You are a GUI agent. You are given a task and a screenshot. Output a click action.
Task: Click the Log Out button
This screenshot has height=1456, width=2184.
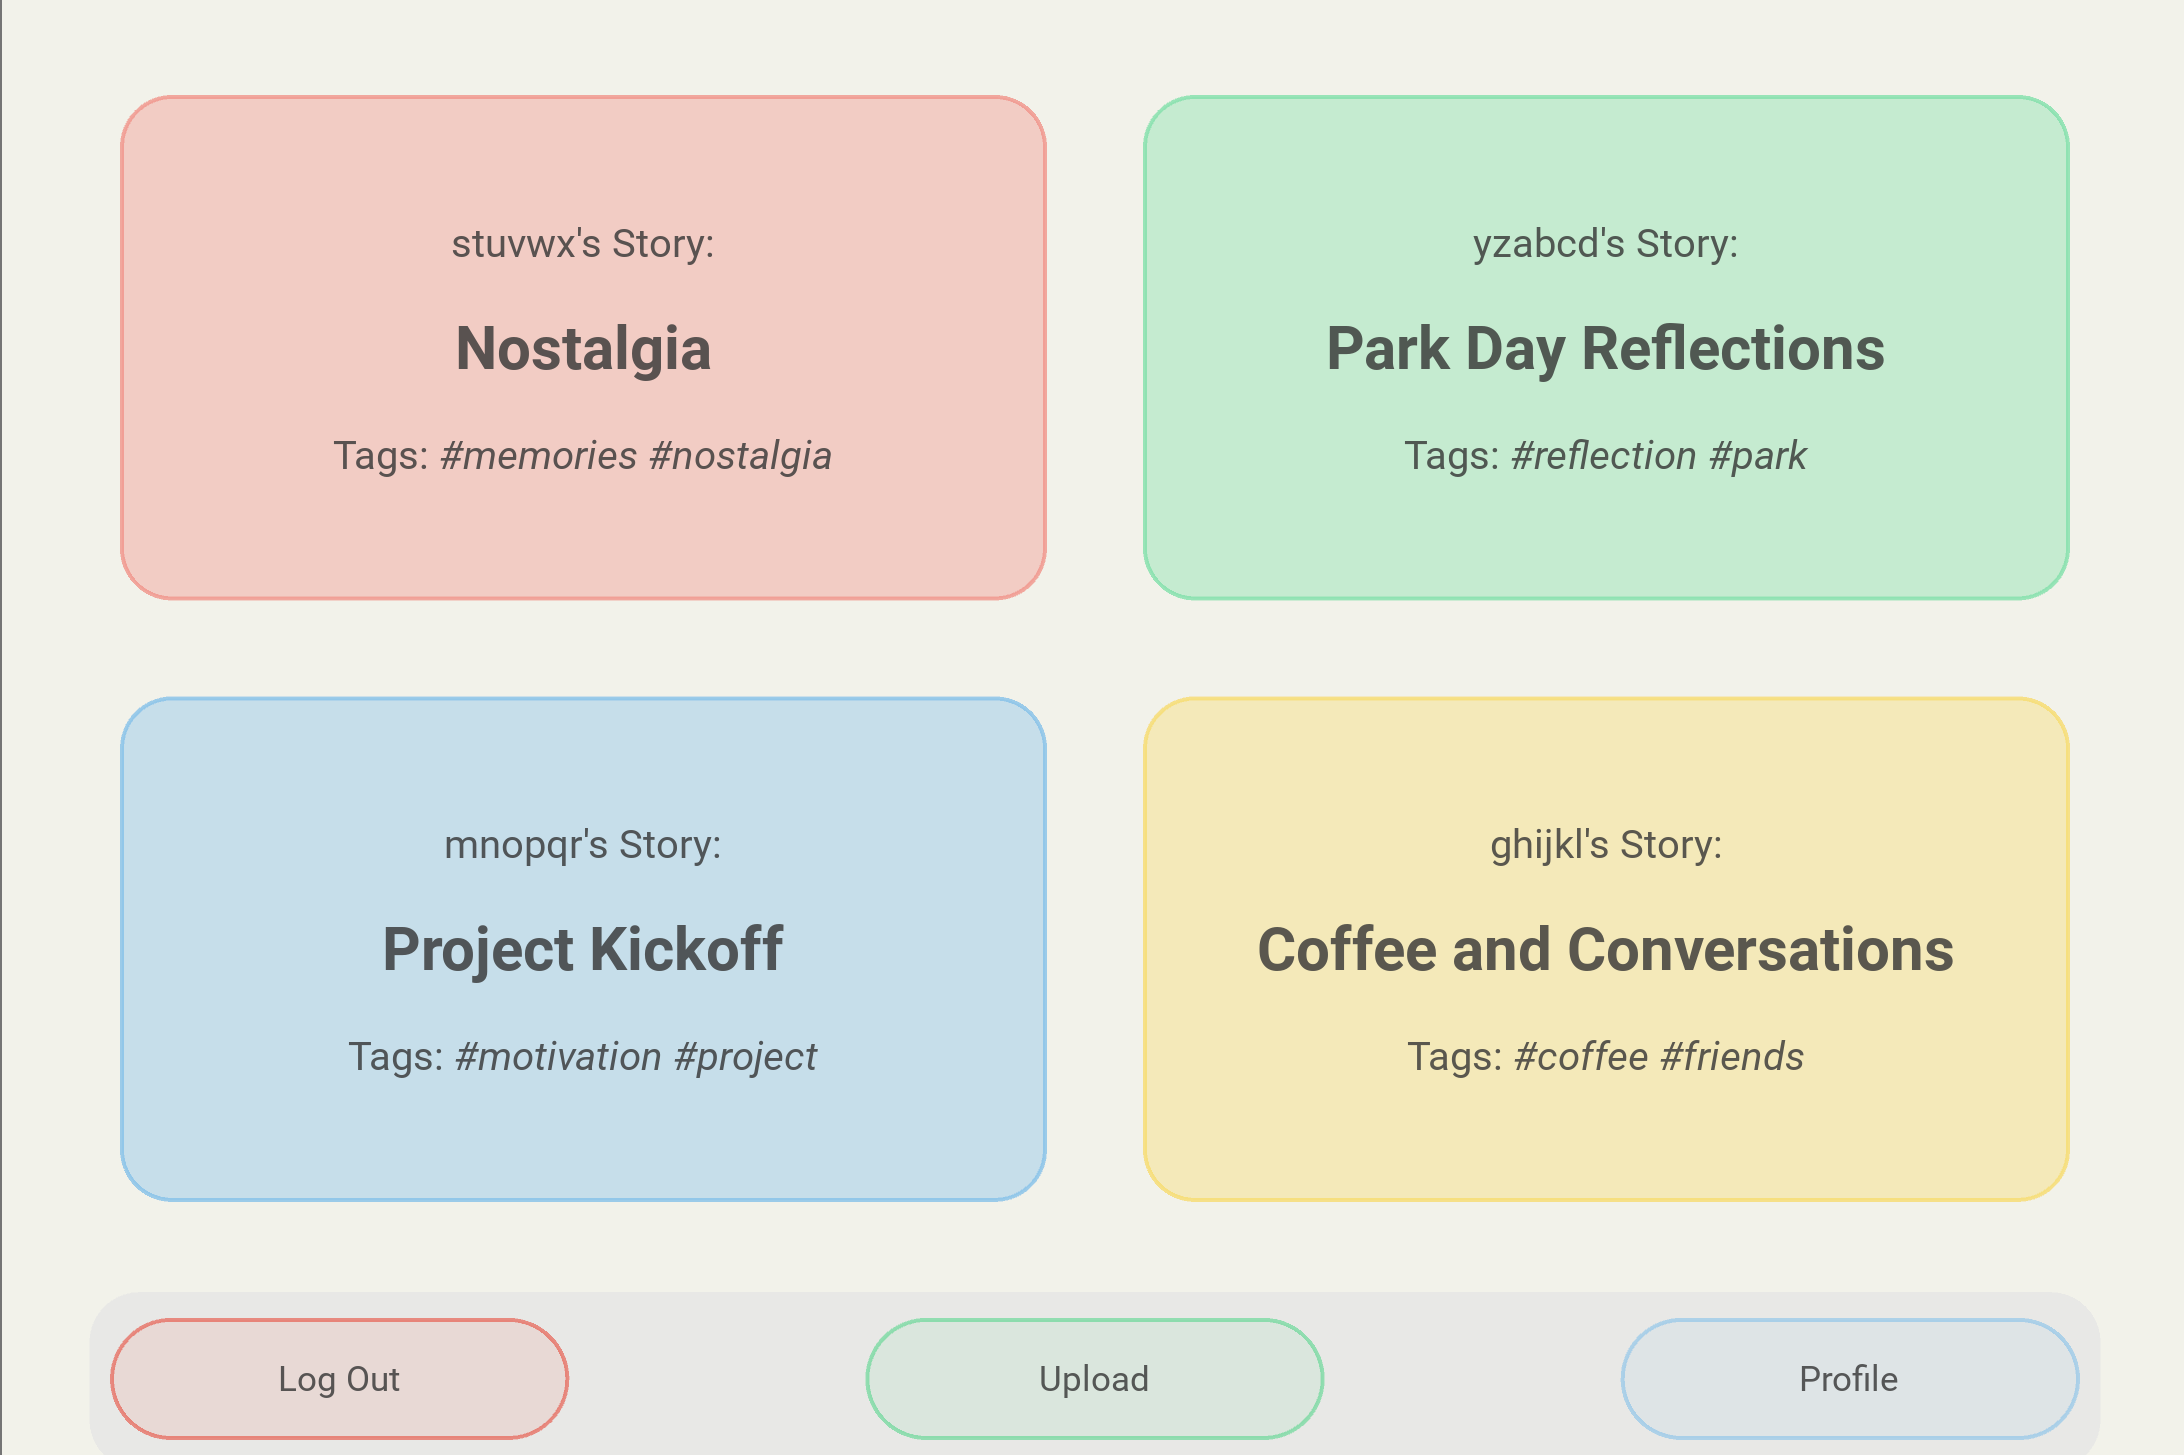point(339,1379)
